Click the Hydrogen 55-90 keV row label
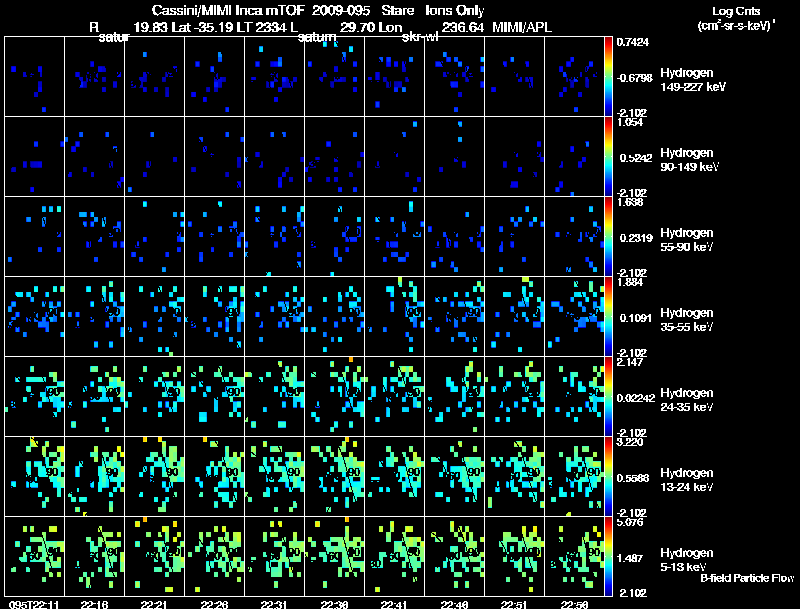This screenshot has height=609, width=800. click(686, 240)
